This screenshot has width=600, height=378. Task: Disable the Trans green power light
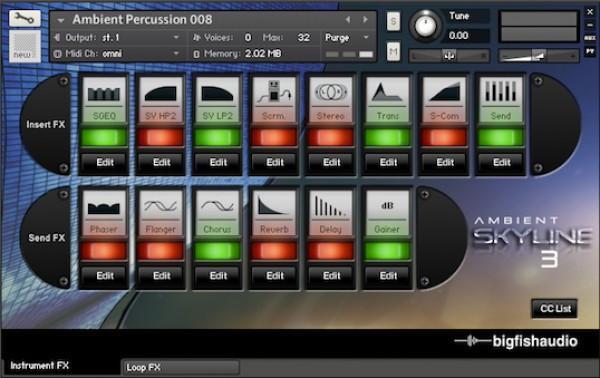(x=387, y=137)
